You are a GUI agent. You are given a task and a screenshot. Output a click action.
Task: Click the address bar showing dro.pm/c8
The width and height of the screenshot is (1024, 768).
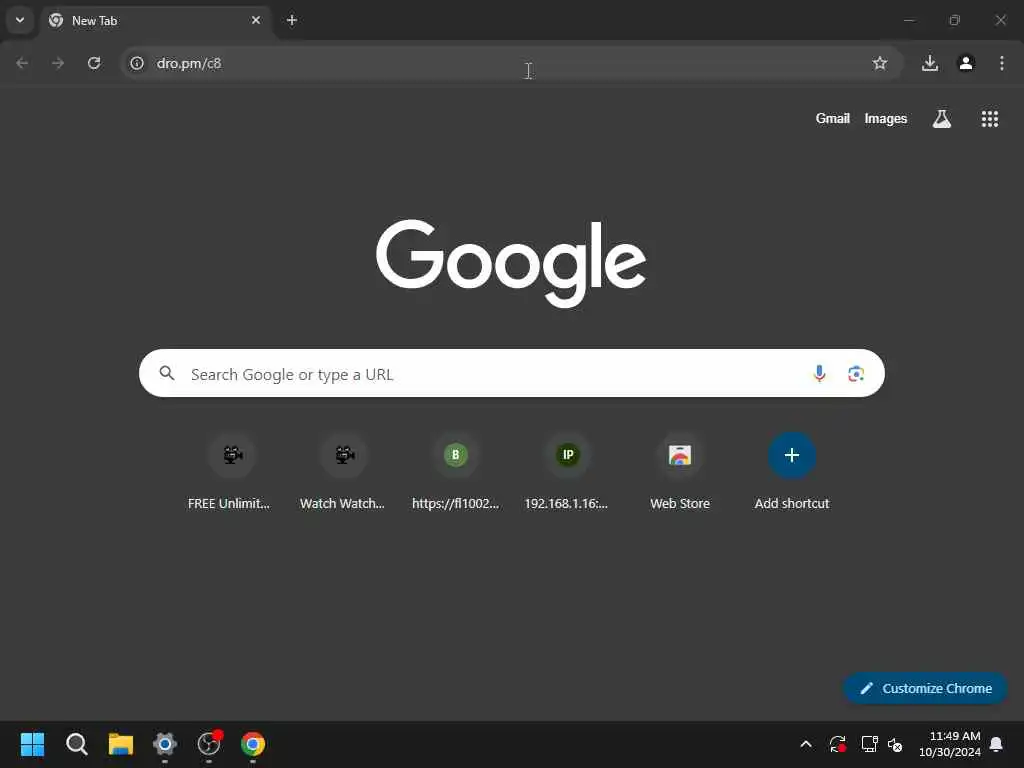512,63
